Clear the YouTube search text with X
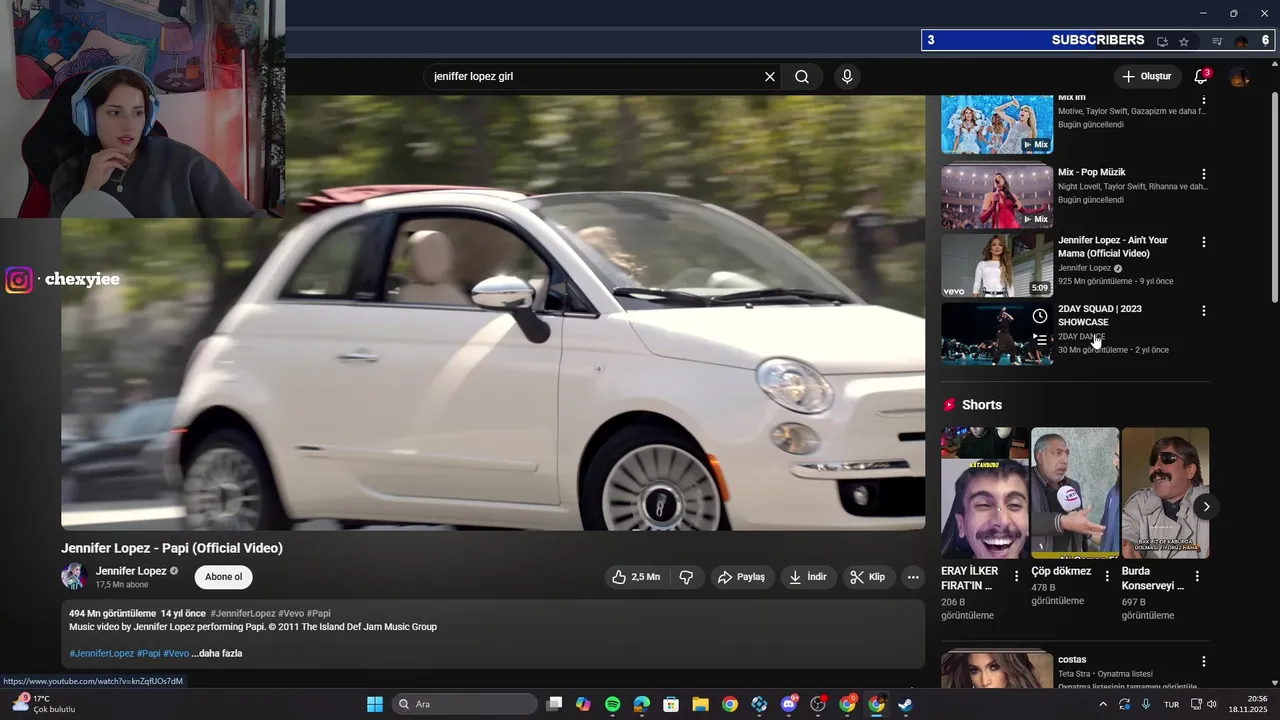Viewport: 1280px width, 720px height. [770, 77]
